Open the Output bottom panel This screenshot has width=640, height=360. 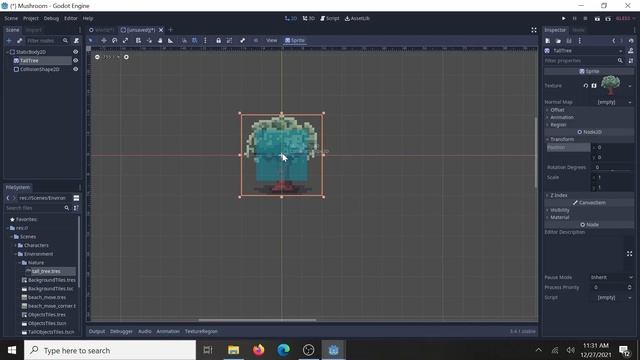(97, 331)
